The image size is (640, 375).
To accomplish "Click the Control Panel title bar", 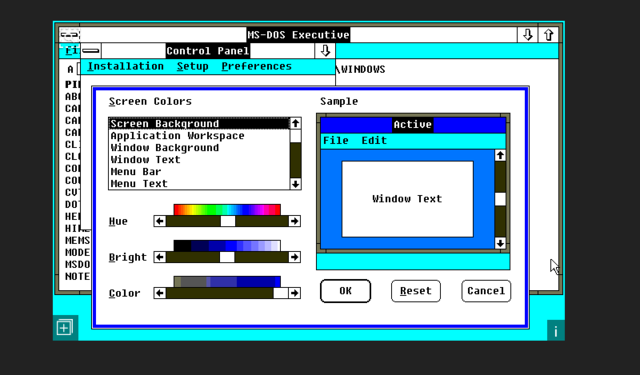I will coord(208,51).
